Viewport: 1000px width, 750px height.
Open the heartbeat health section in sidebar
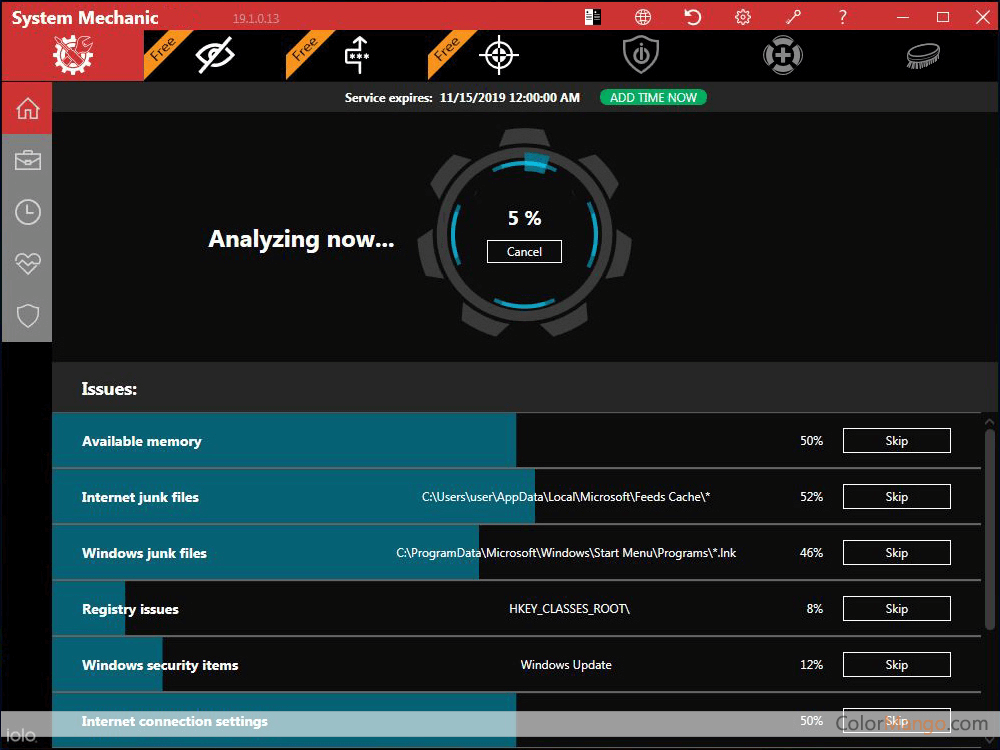[x=27, y=264]
